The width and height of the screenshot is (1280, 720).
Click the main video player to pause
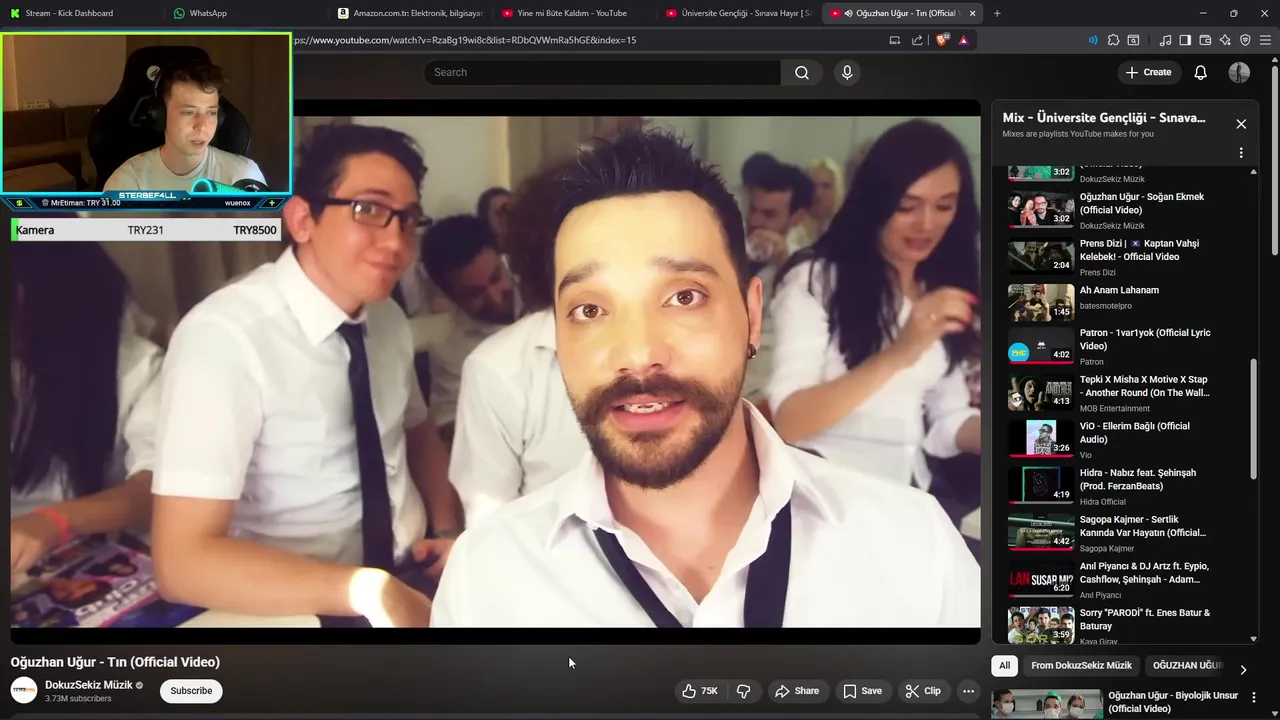point(495,371)
